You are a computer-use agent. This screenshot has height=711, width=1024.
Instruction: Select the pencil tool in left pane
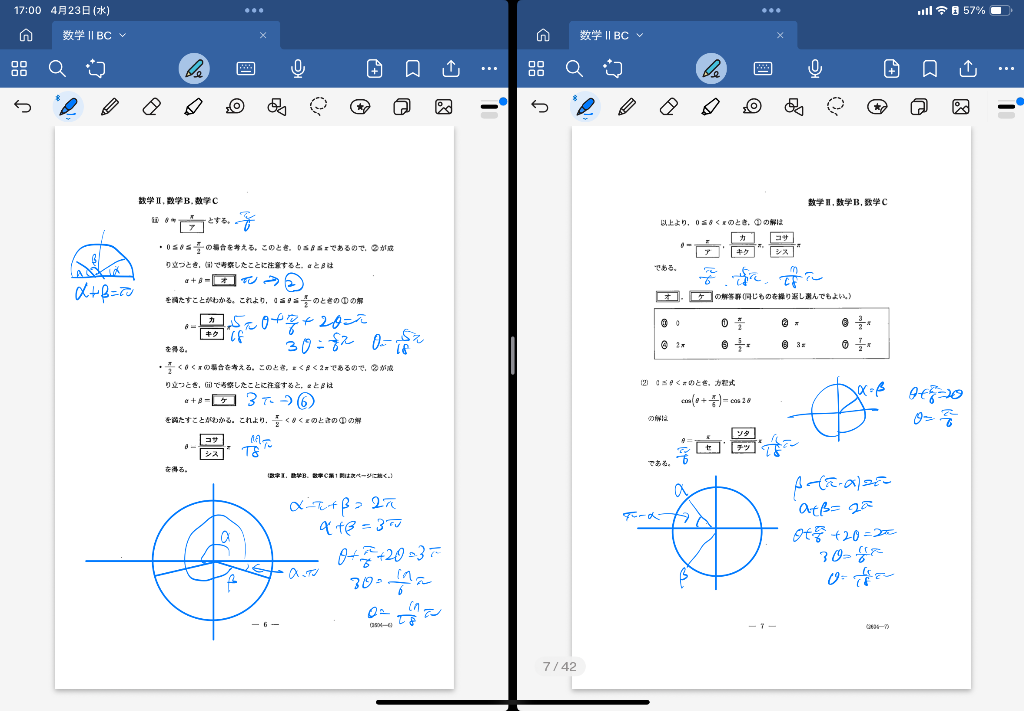[110, 106]
